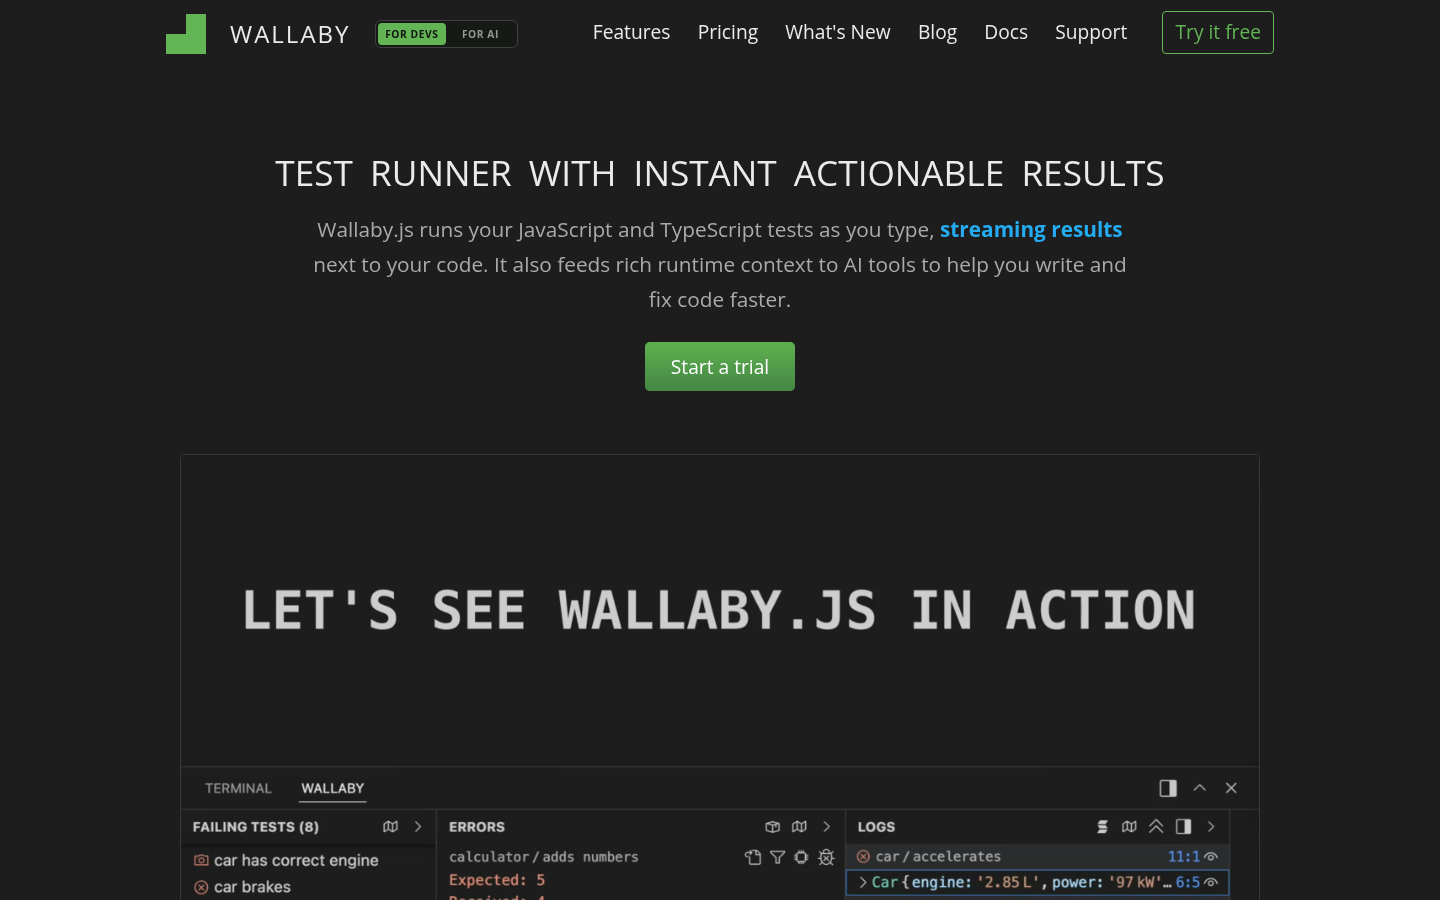This screenshot has height=900, width=1440.
Task: Expand the Errors section chevron
Action: [x=827, y=827]
